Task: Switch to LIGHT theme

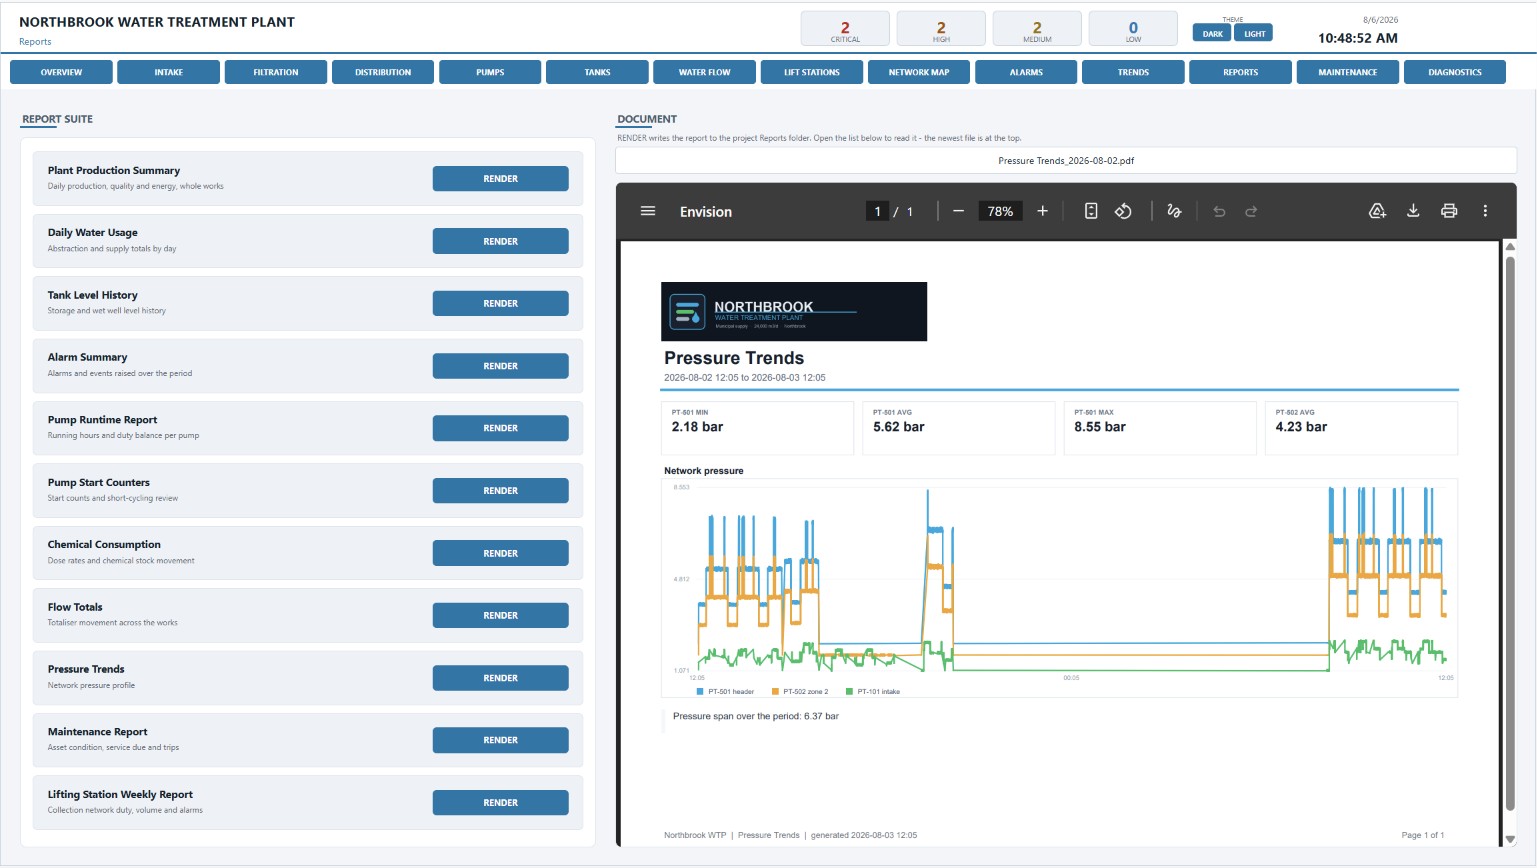Action: click(1254, 33)
